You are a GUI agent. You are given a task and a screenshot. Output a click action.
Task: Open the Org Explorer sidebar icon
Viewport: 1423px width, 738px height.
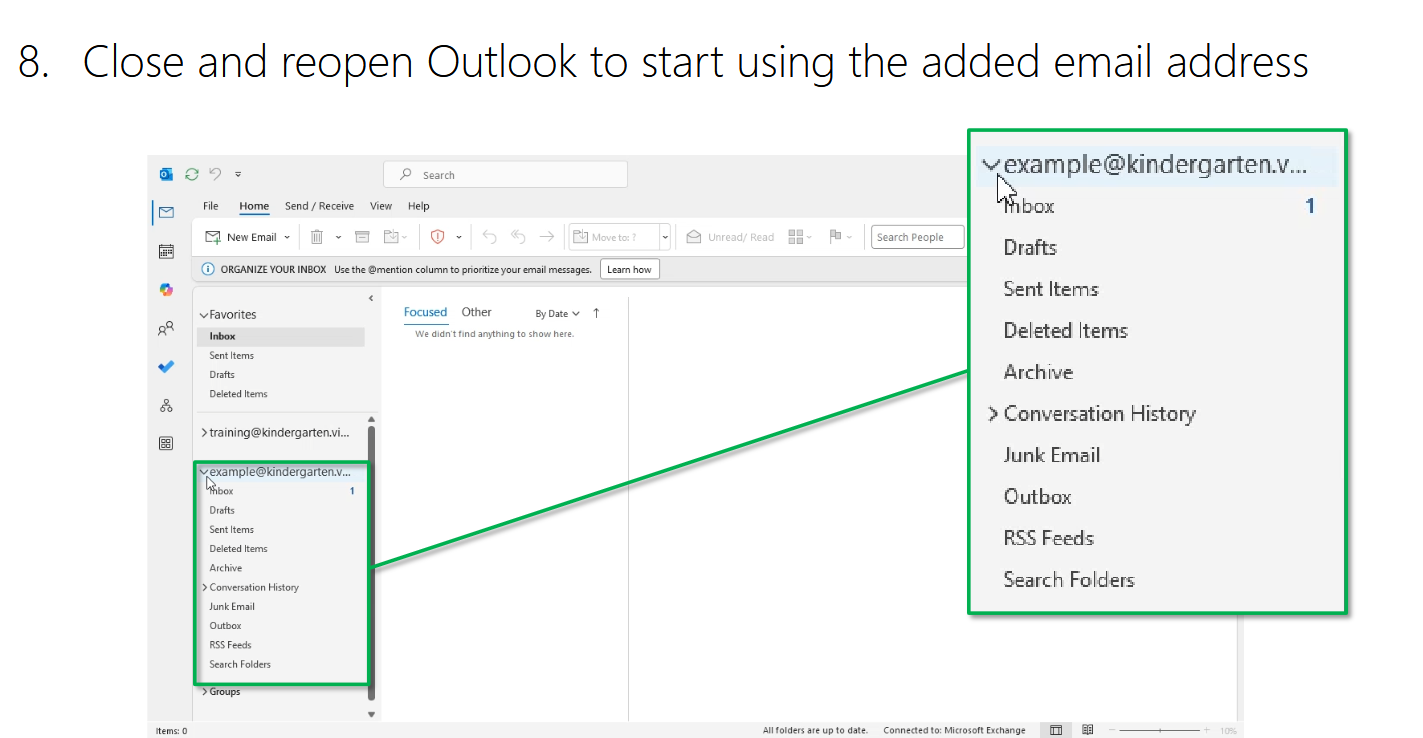click(x=166, y=405)
